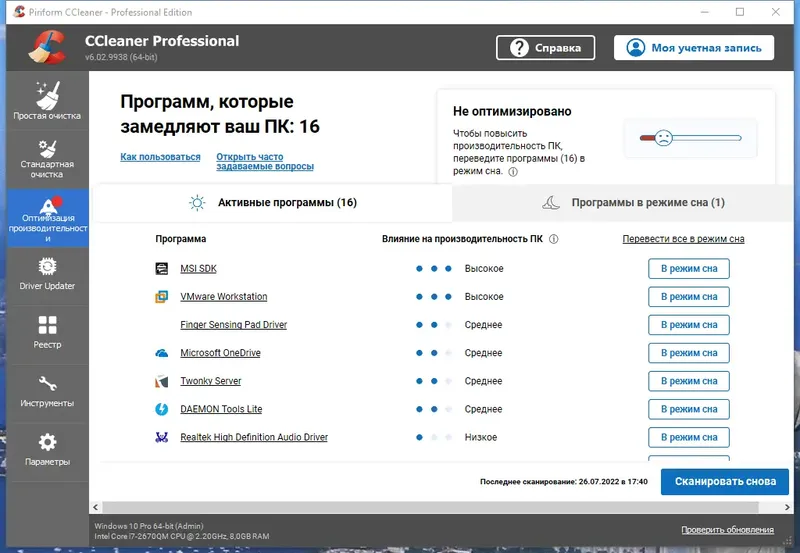Click the version v6.02.9938 text

pos(121,57)
